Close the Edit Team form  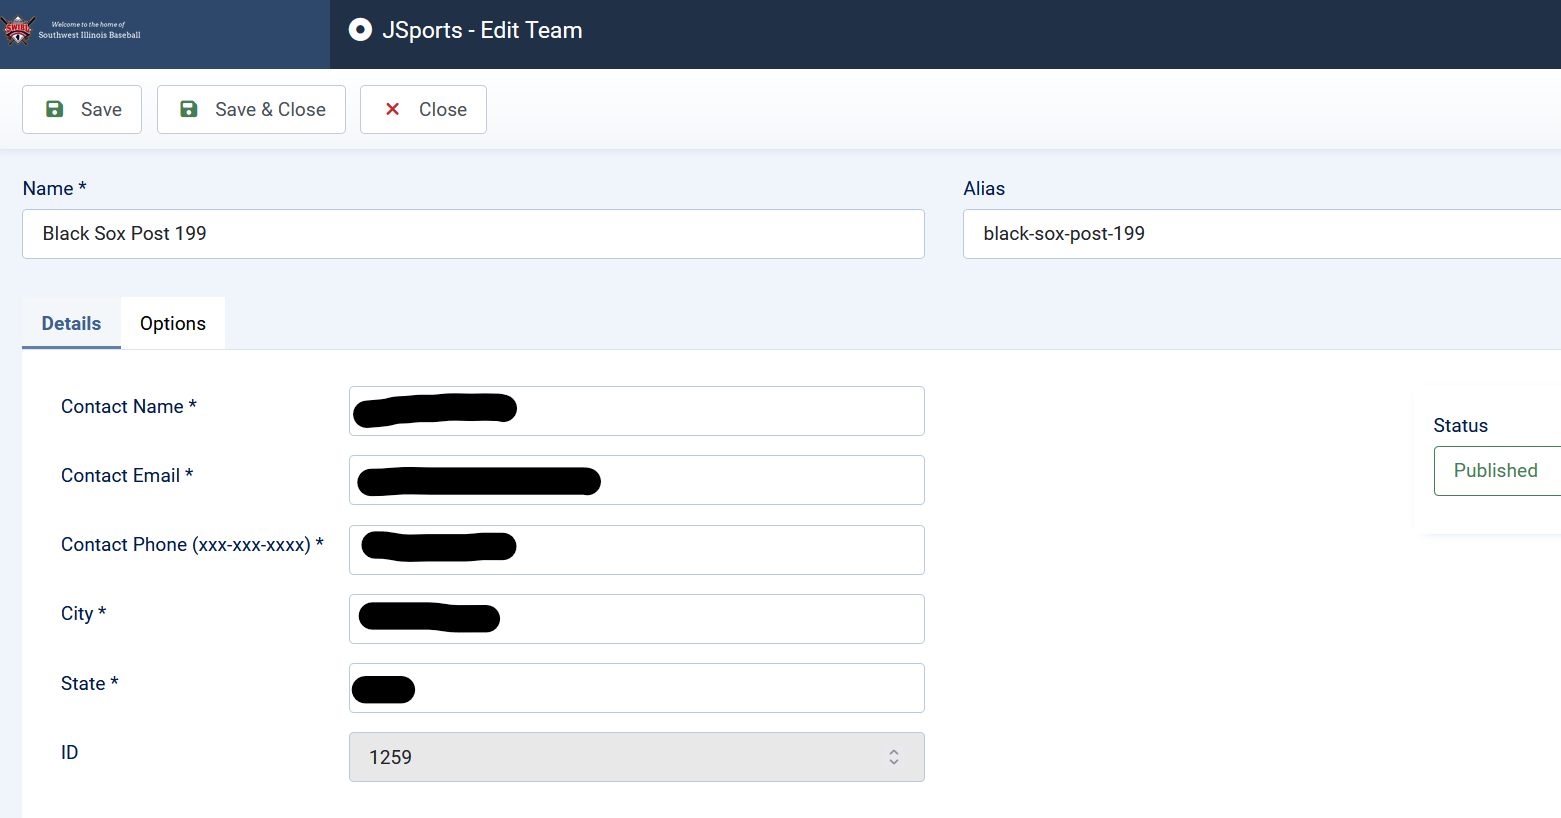pyautogui.click(x=423, y=109)
